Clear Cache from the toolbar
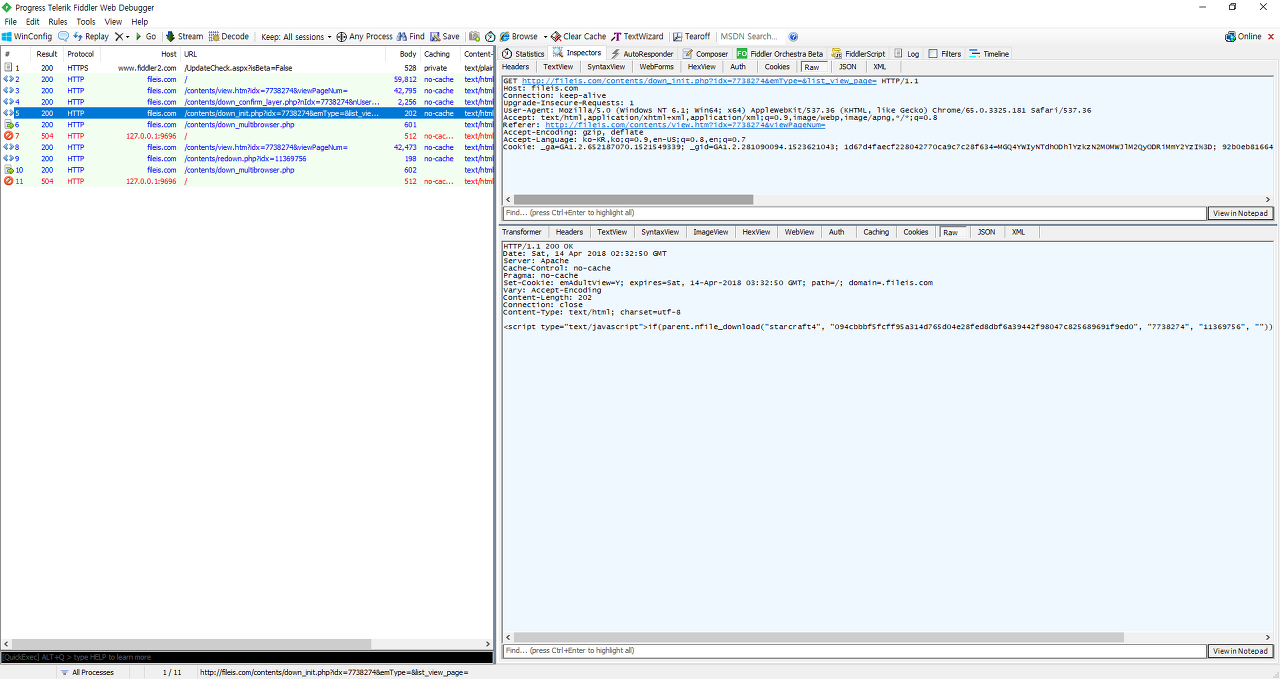The width and height of the screenshot is (1280, 679). pos(578,36)
